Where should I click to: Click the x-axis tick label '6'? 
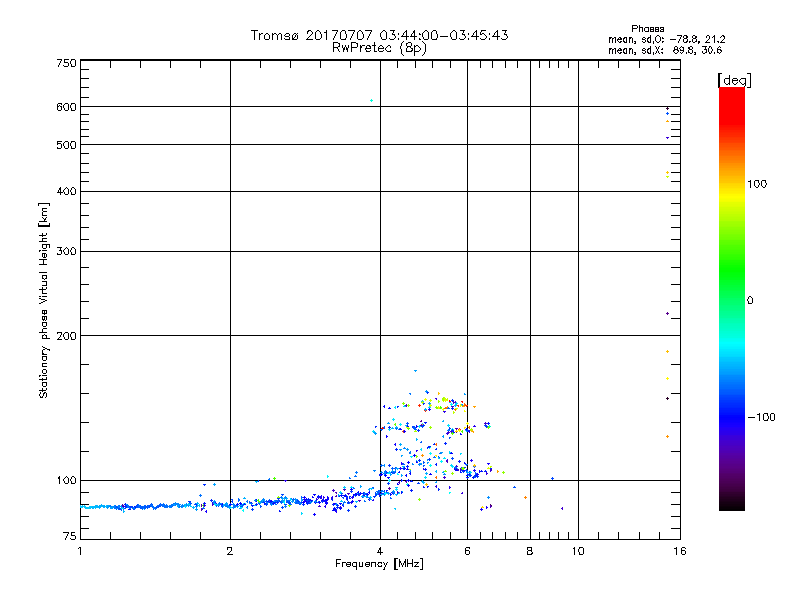(x=467, y=551)
